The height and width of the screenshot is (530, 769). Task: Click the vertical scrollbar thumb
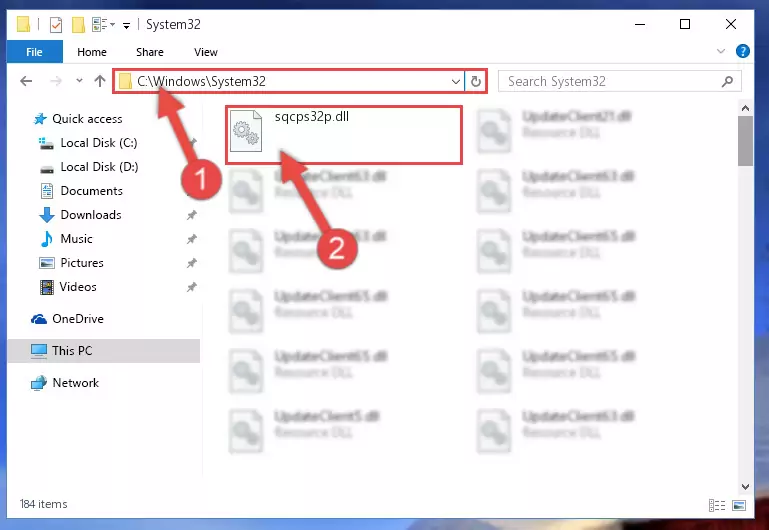pyautogui.click(x=745, y=141)
